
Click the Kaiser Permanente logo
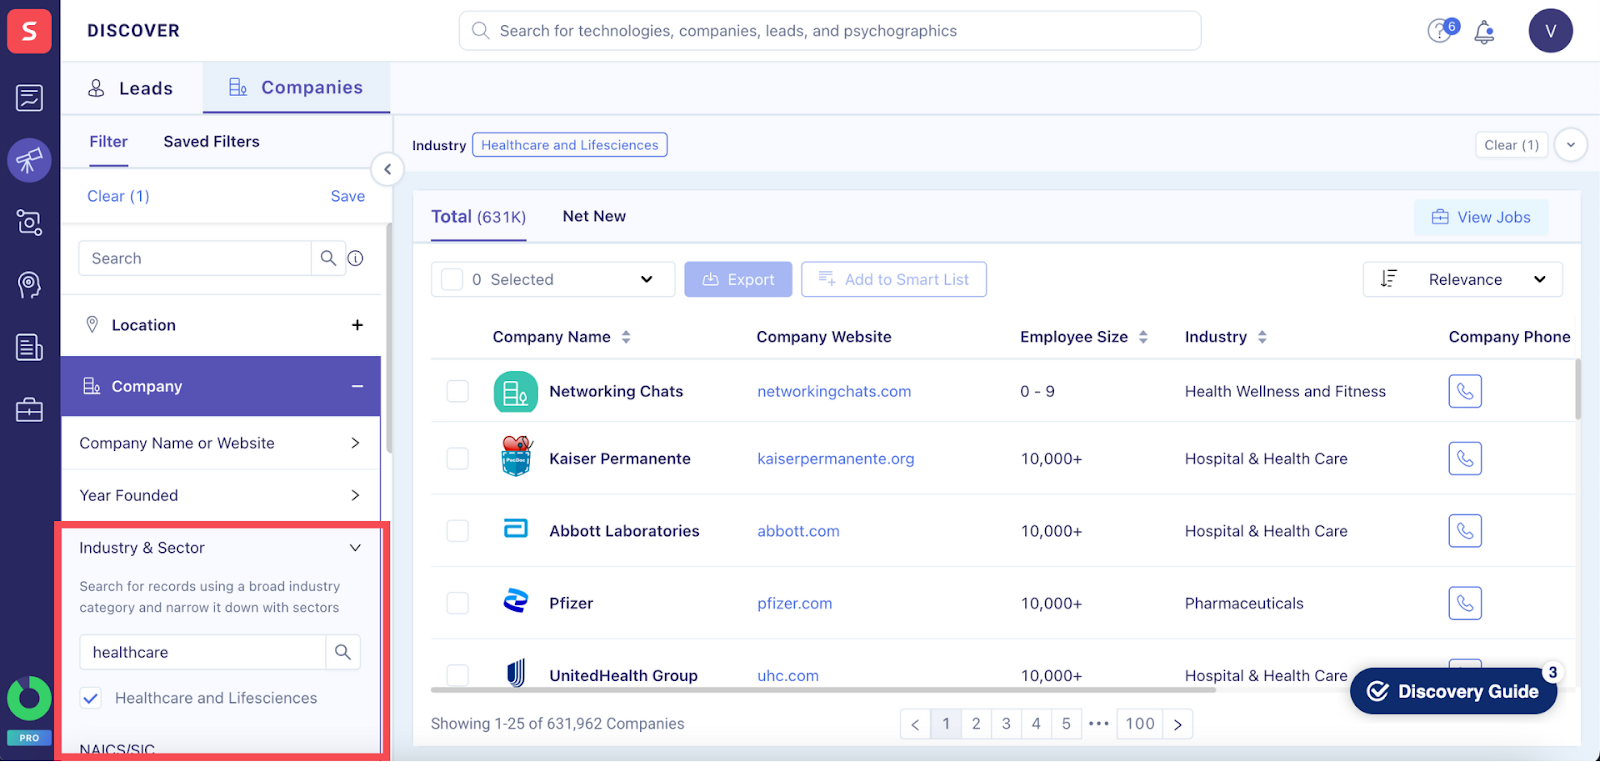coord(516,456)
